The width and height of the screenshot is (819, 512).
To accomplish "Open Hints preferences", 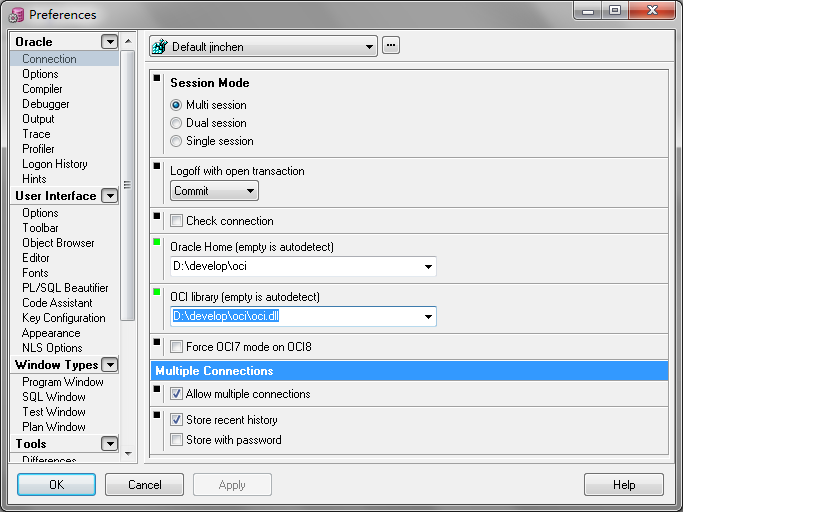I will 34,179.
